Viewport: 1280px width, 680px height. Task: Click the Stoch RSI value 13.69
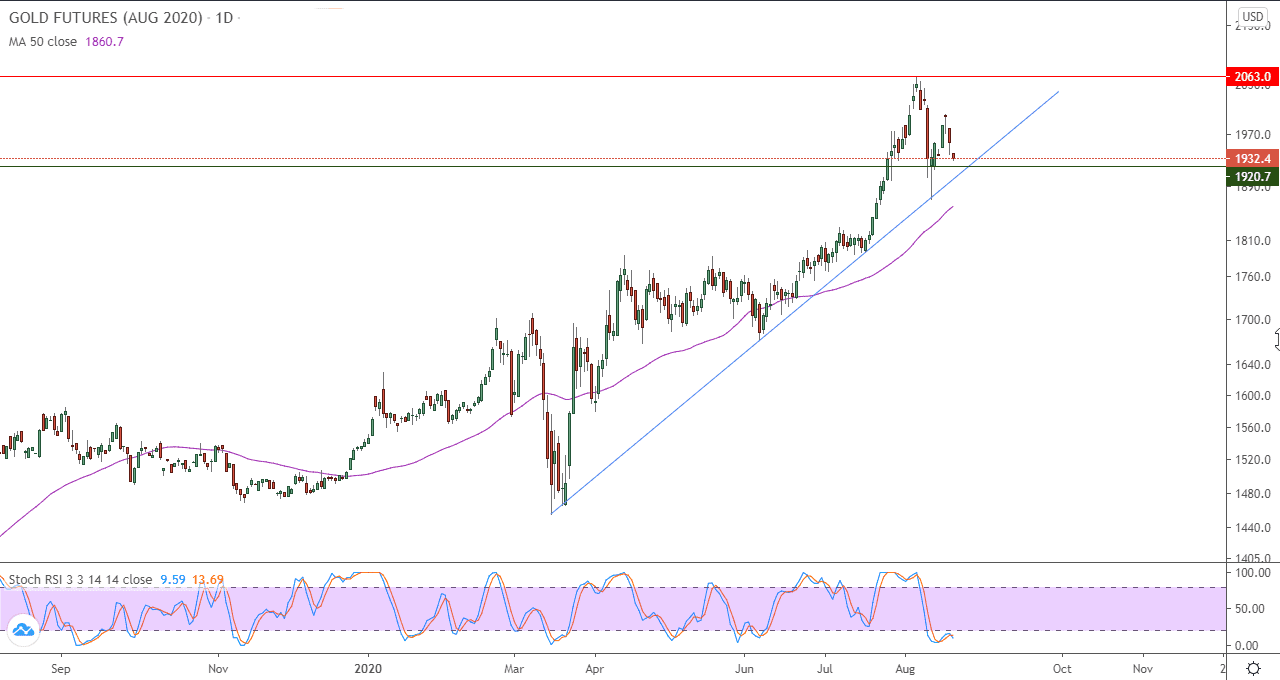tap(208, 579)
